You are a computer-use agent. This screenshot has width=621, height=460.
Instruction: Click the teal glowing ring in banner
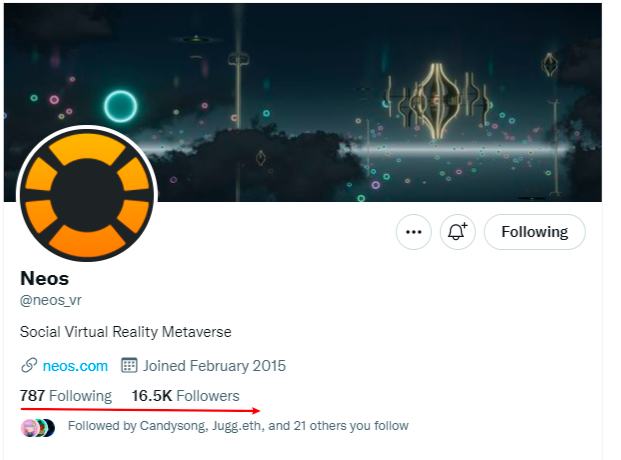coord(121,104)
